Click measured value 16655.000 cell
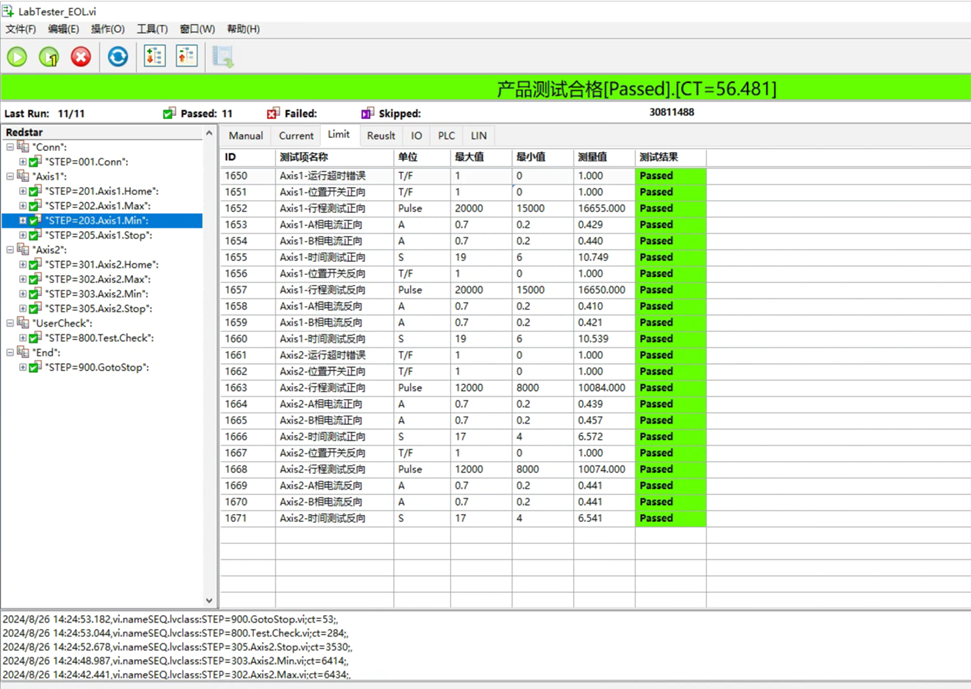Viewport: 971px width, 689px height. tap(604, 208)
